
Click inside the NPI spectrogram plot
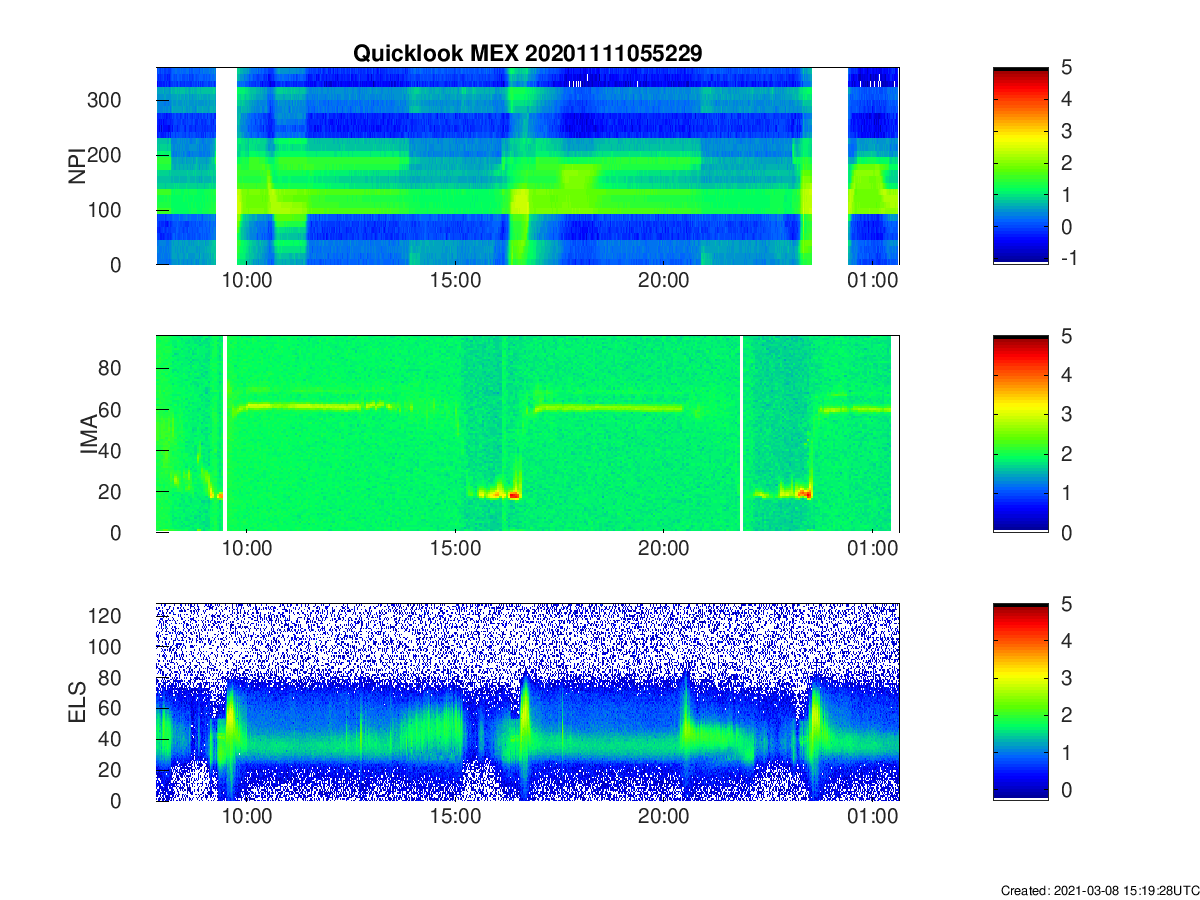click(528, 166)
